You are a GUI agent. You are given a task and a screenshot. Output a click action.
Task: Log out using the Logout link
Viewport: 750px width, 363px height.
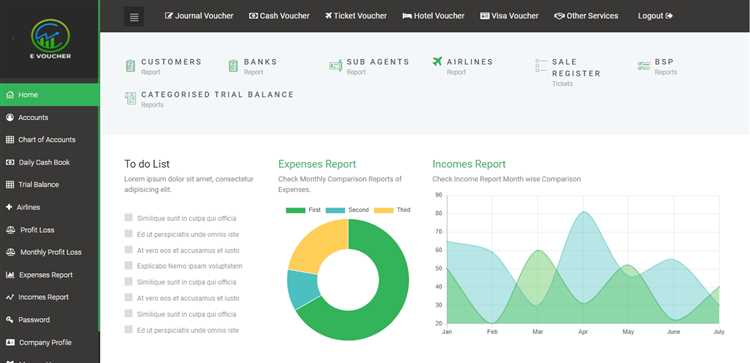tap(655, 16)
